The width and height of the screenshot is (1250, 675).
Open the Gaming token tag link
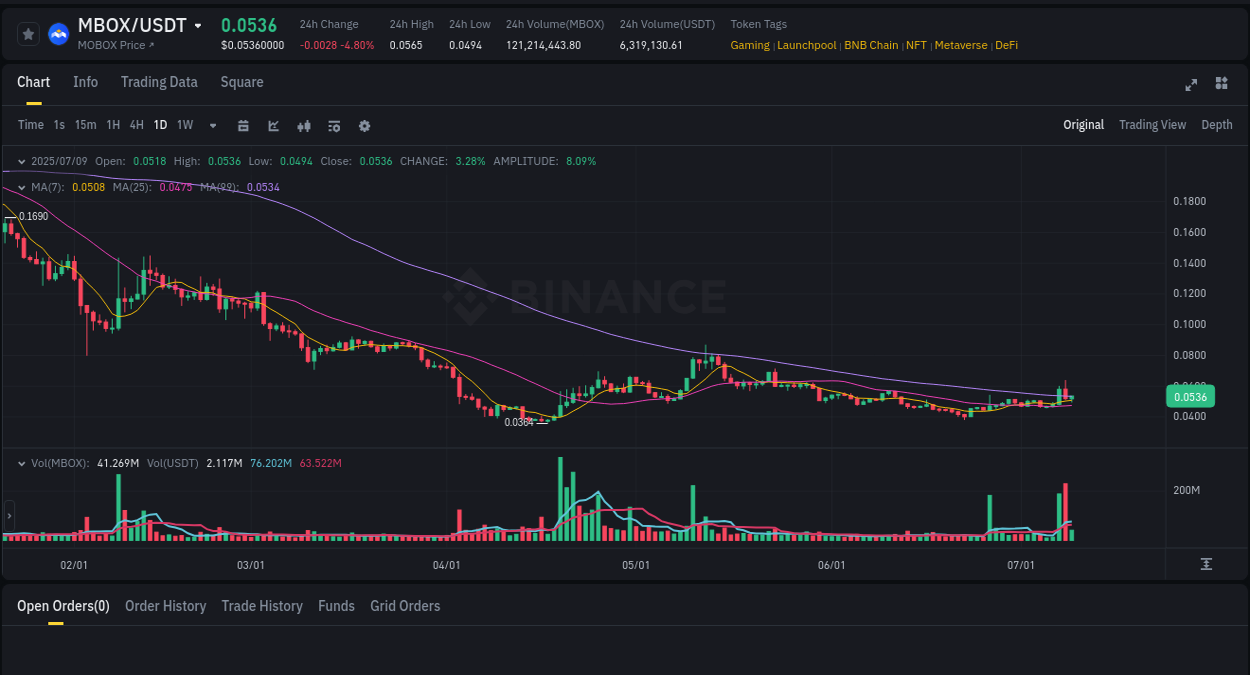pos(750,45)
